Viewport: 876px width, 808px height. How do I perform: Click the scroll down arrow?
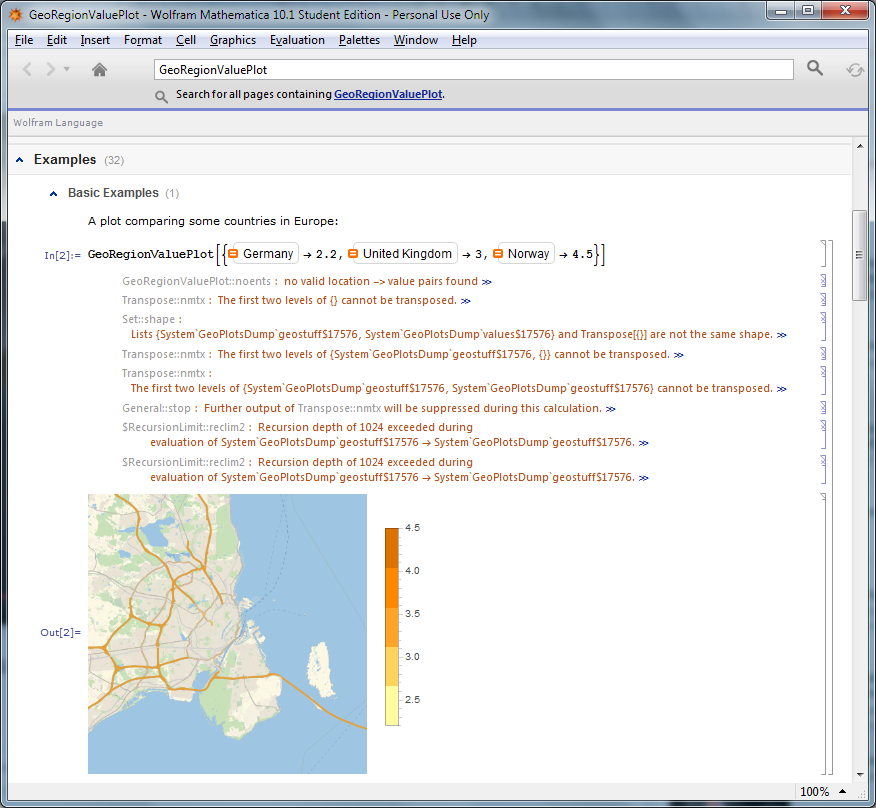tap(860, 774)
